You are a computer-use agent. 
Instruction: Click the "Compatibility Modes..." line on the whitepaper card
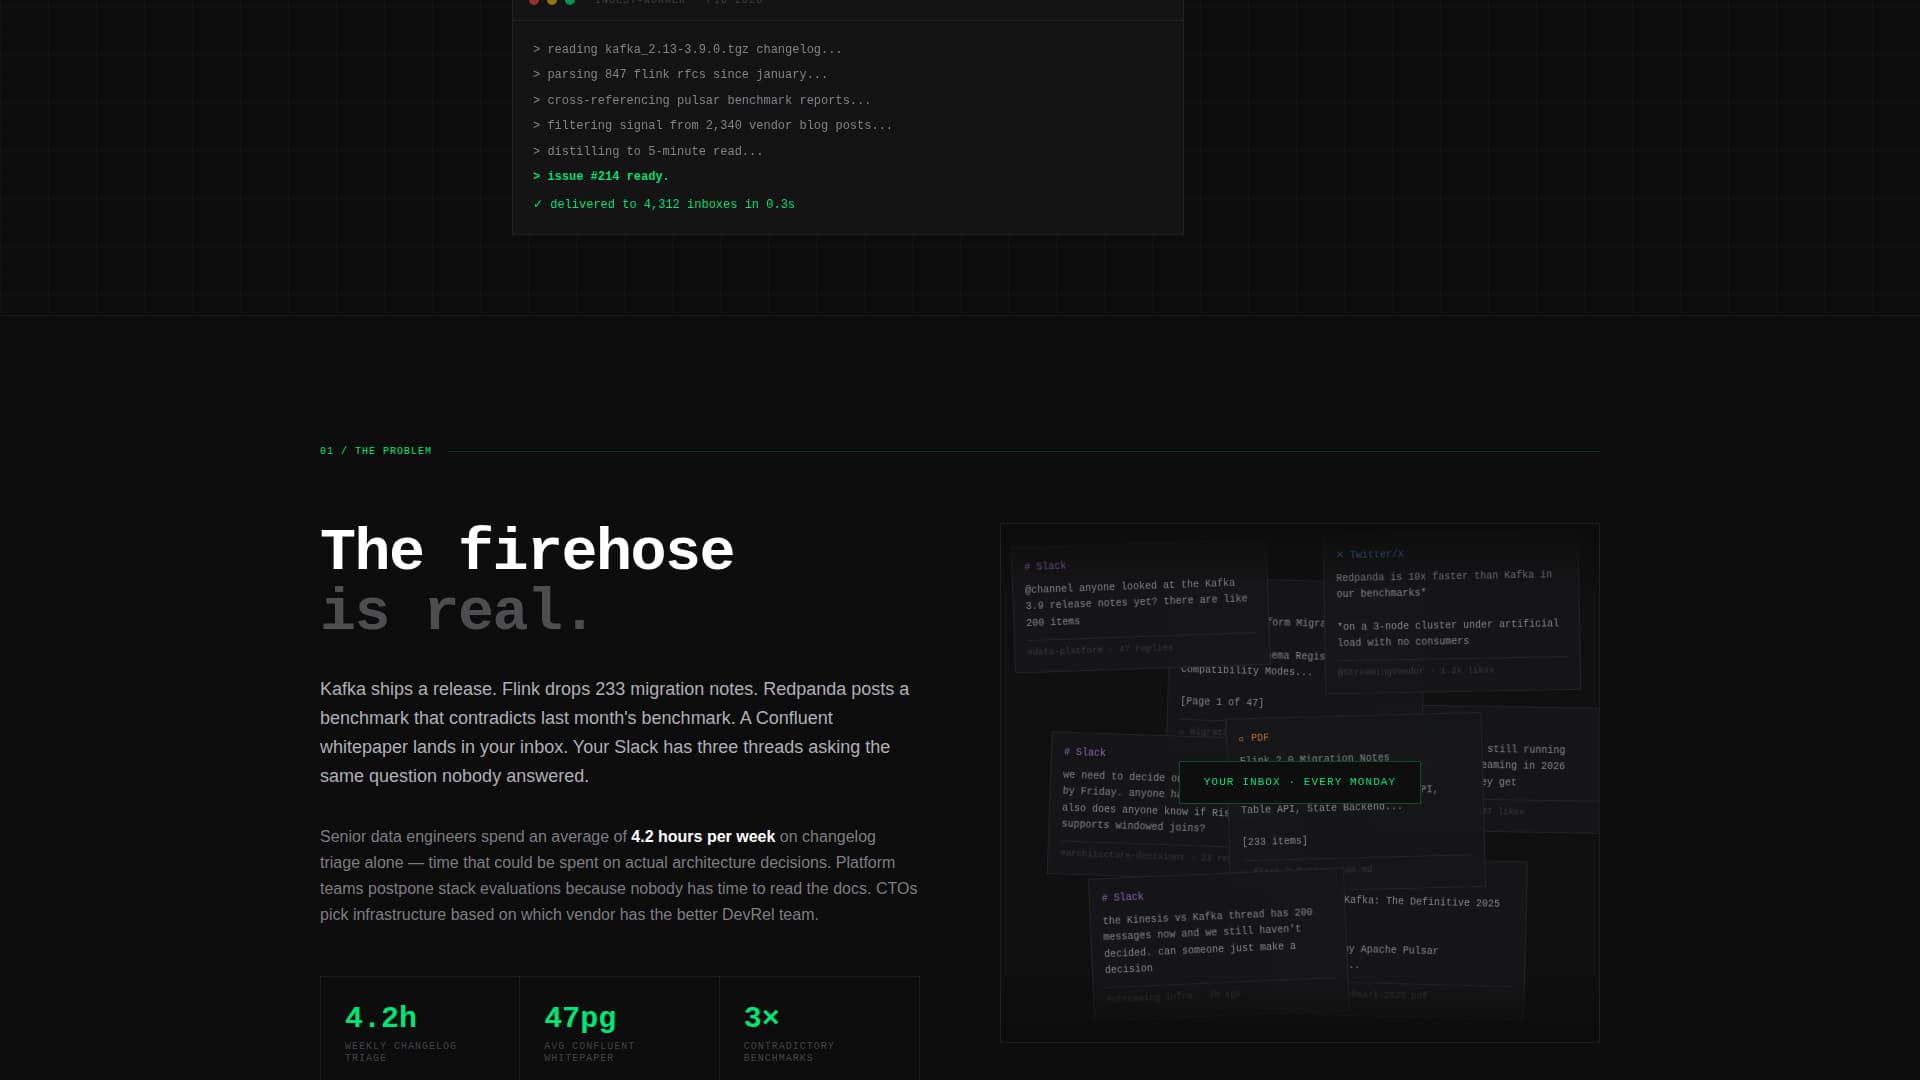[x=1246, y=671]
